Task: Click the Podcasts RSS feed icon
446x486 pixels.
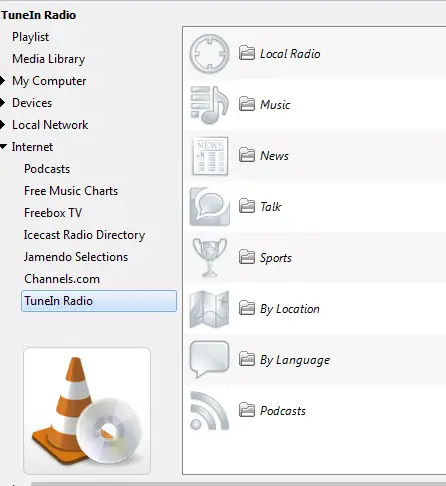Action: [x=209, y=411]
